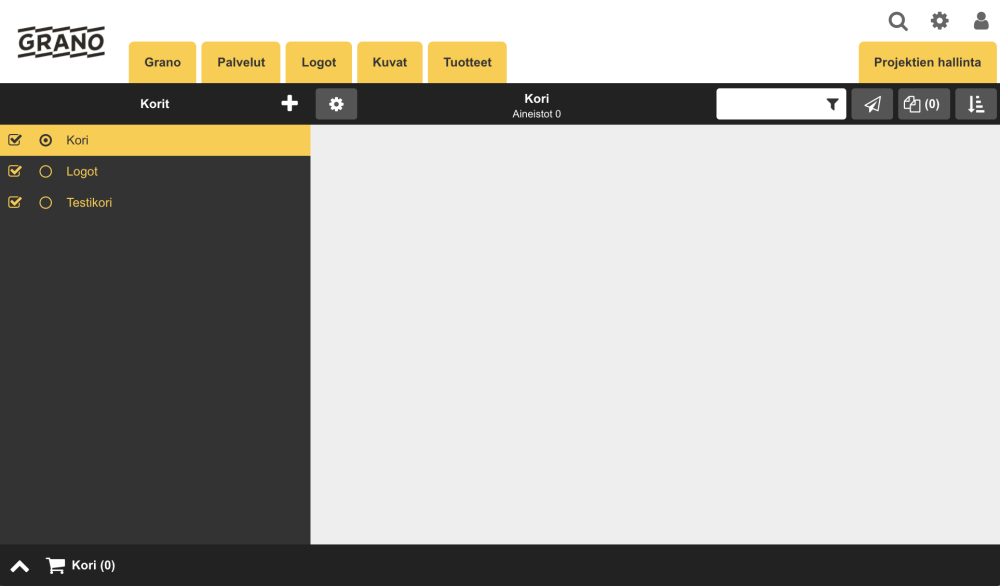Change sort order with sort icon
This screenshot has width=1000, height=586.
[976, 104]
